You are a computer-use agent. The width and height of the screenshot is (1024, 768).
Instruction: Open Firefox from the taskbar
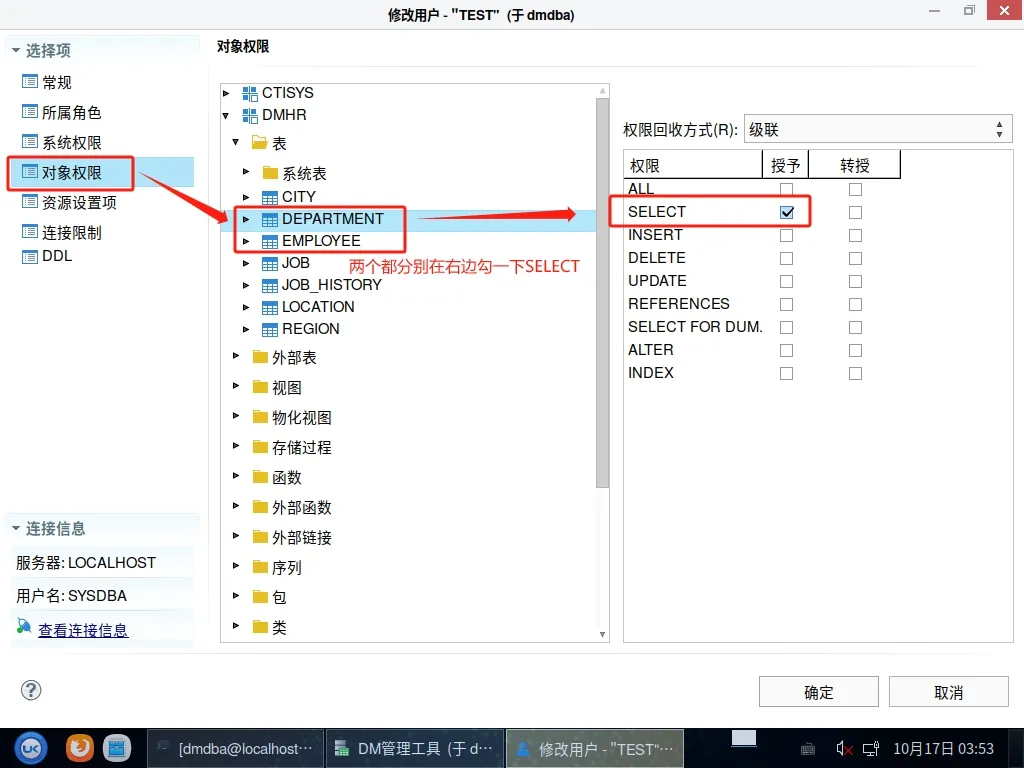[80, 747]
